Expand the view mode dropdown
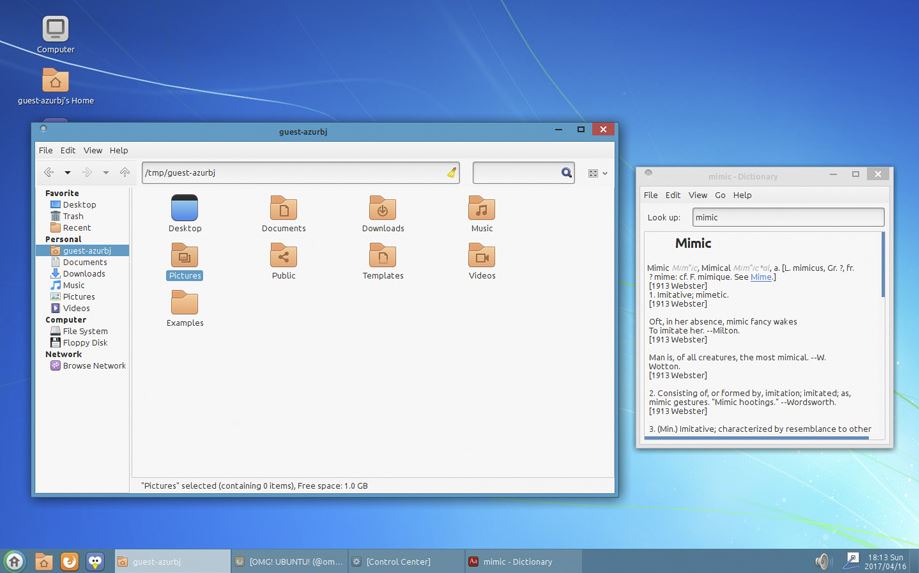Image resolution: width=919 pixels, height=573 pixels. pyautogui.click(x=598, y=173)
